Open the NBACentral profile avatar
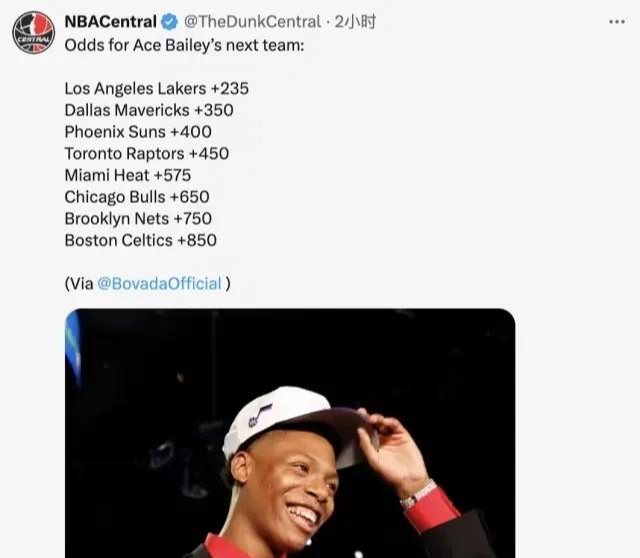 pos(33,32)
